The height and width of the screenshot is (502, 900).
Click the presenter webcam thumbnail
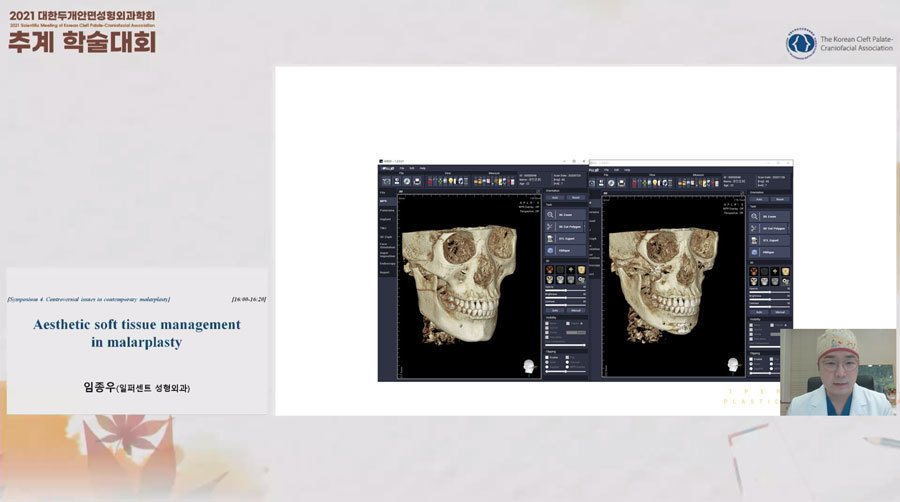(x=838, y=372)
